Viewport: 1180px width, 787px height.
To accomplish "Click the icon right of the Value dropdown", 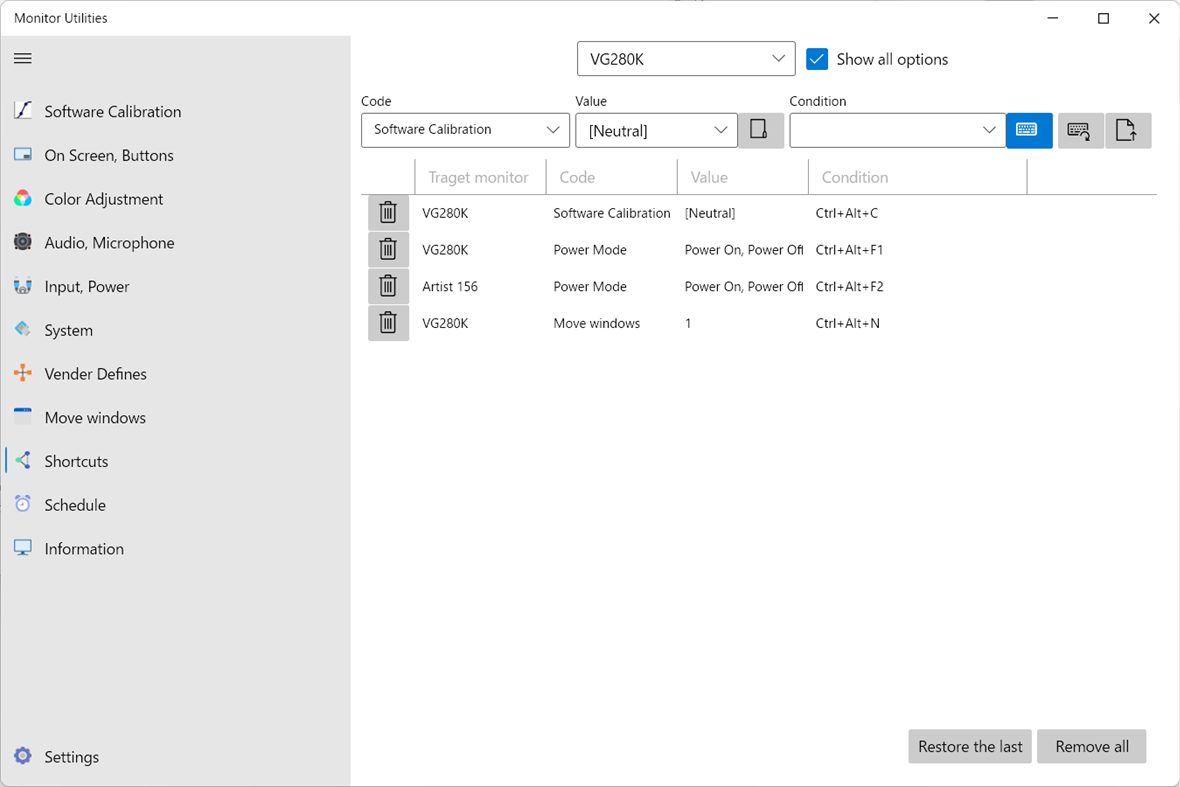I will coord(761,130).
